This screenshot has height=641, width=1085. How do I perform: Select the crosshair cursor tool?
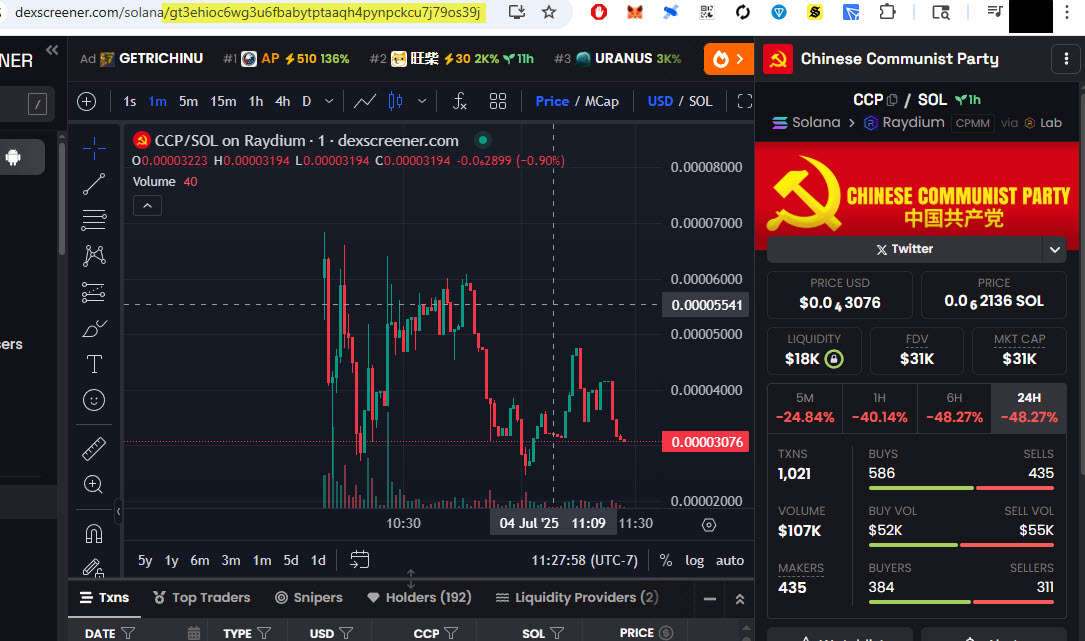pyautogui.click(x=94, y=147)
